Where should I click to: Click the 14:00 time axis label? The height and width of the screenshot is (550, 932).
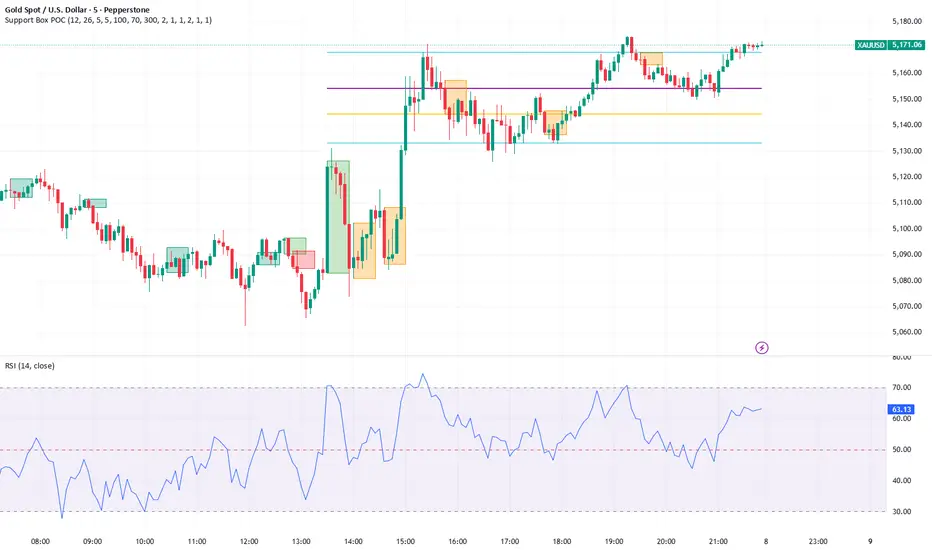pyautogui.click(x=353, y=541)
